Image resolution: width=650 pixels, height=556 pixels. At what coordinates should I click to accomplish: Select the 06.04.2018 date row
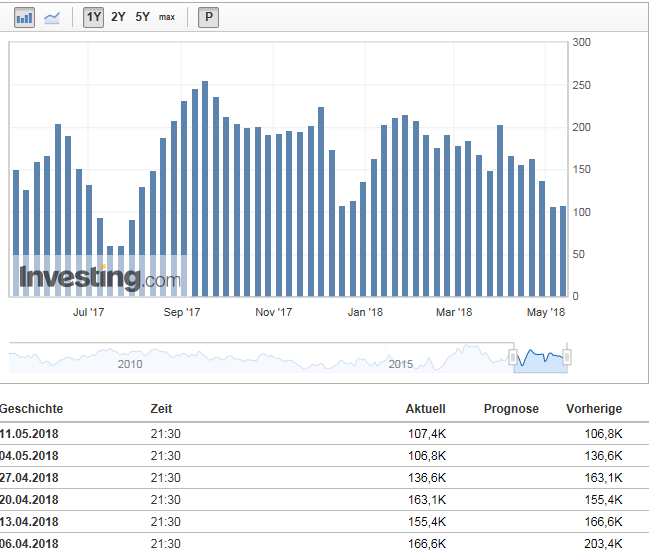[x=324, y=544]
